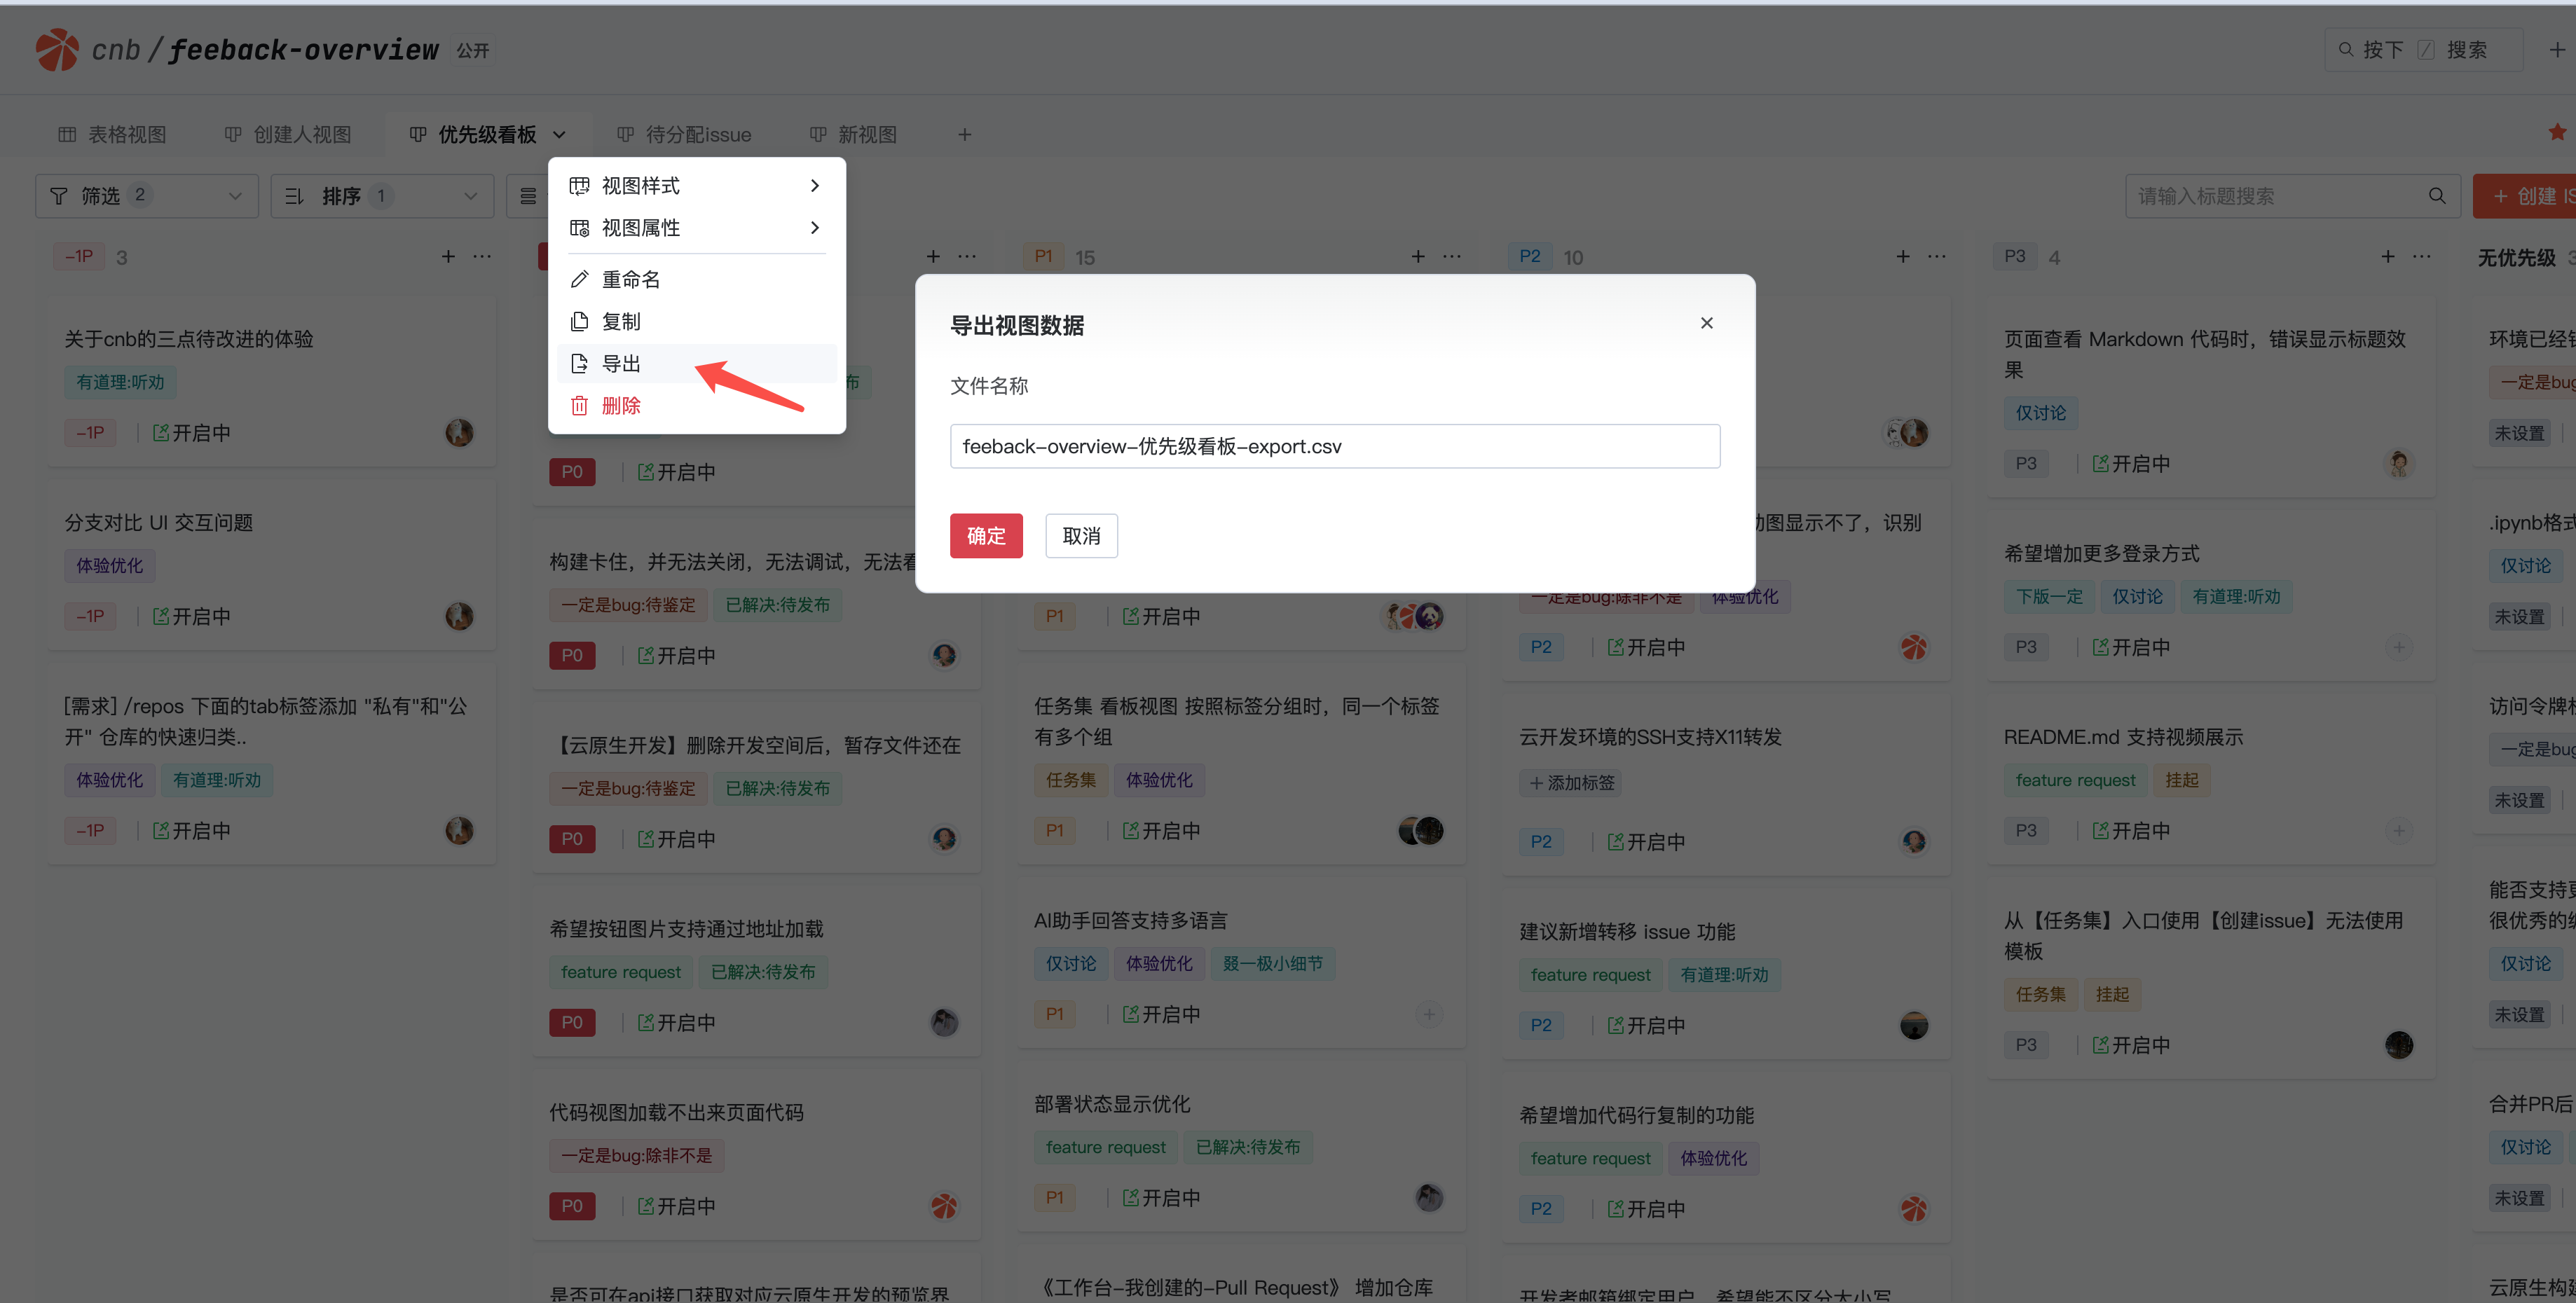Open more options in P3 column header

[2421, 257]
